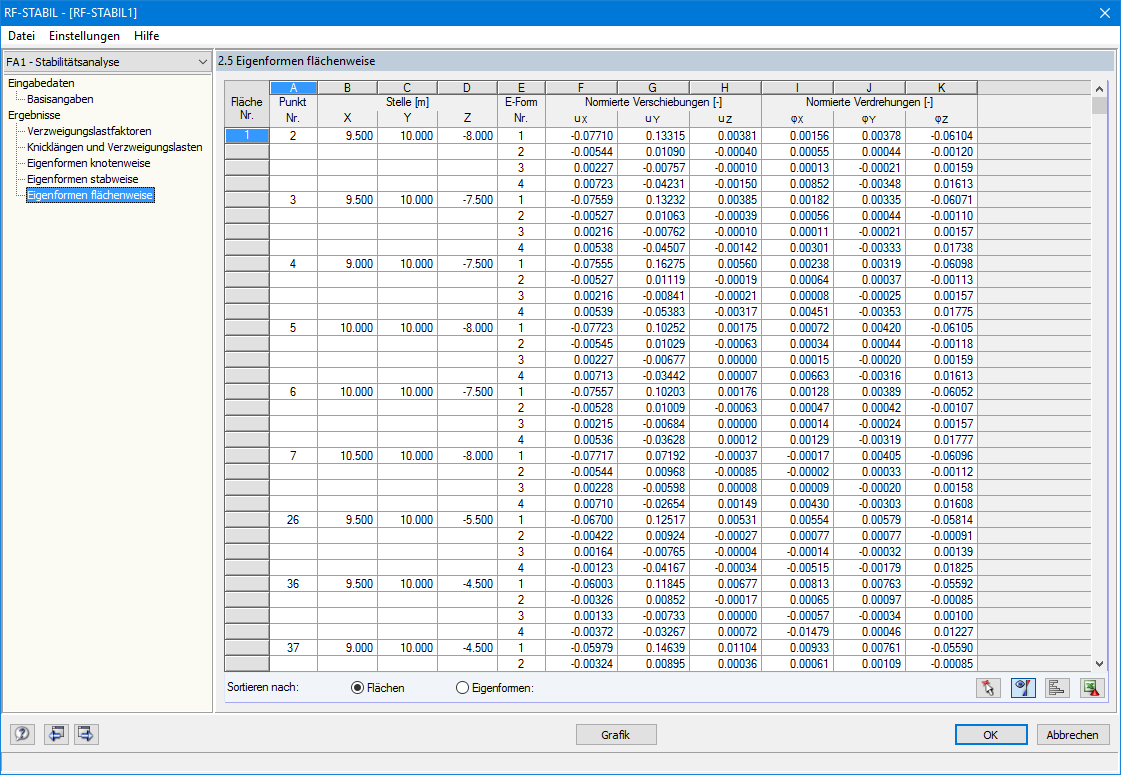
Task: Select Eigenformen flächenweise tree item
Action: 90,195
